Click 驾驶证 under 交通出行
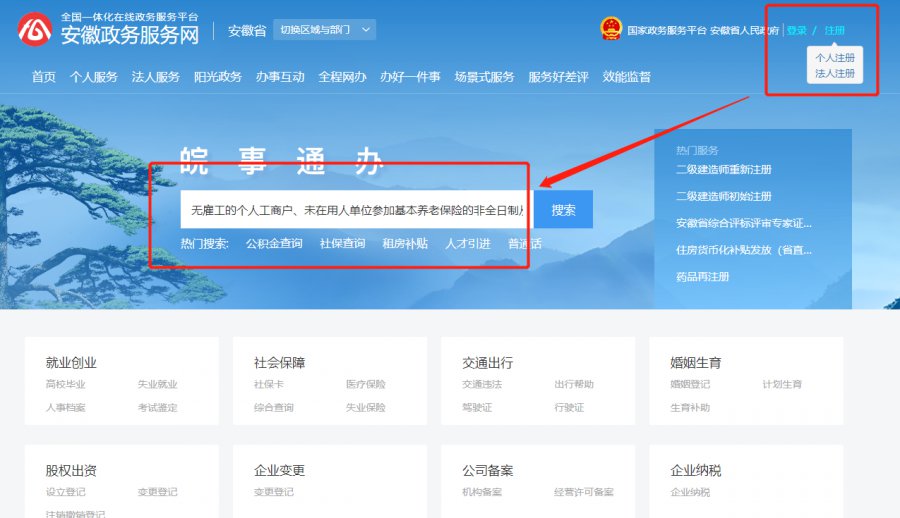 [477, 408]
